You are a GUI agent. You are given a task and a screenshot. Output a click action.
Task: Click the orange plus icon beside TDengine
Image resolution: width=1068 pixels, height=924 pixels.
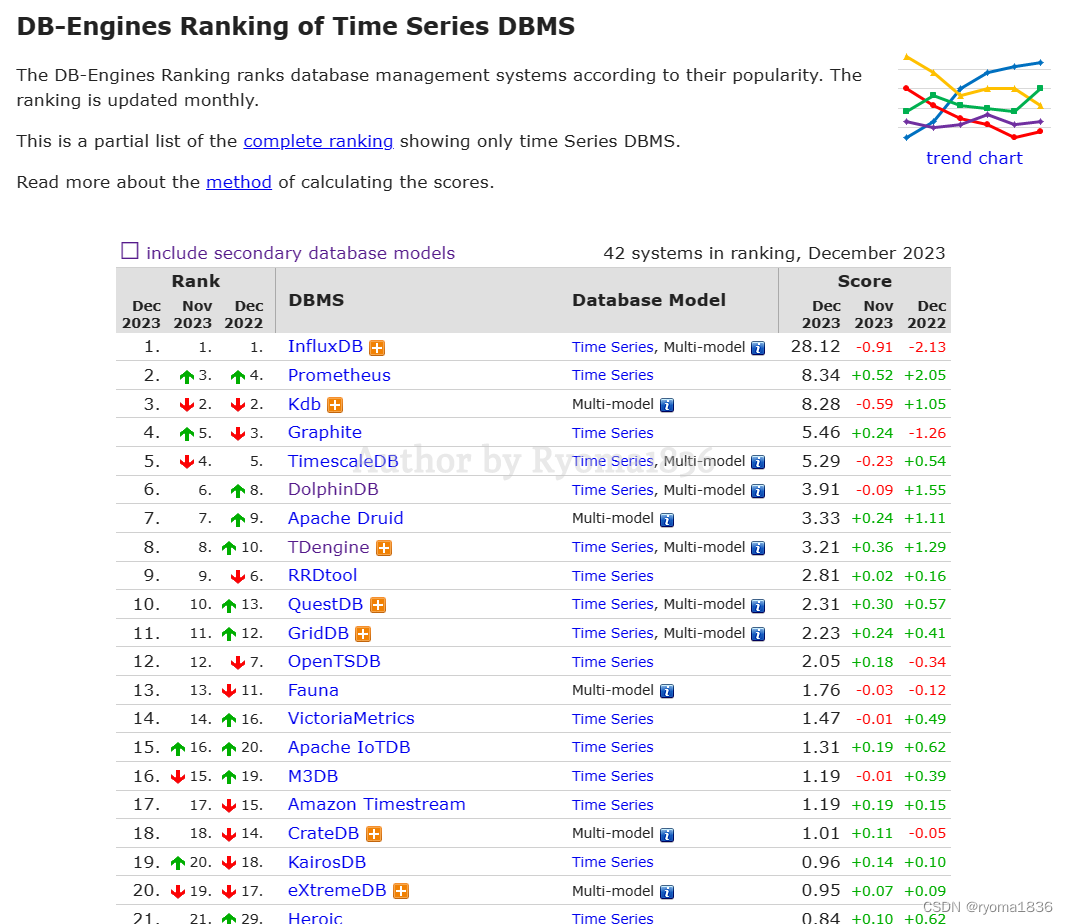coord(384,548)
